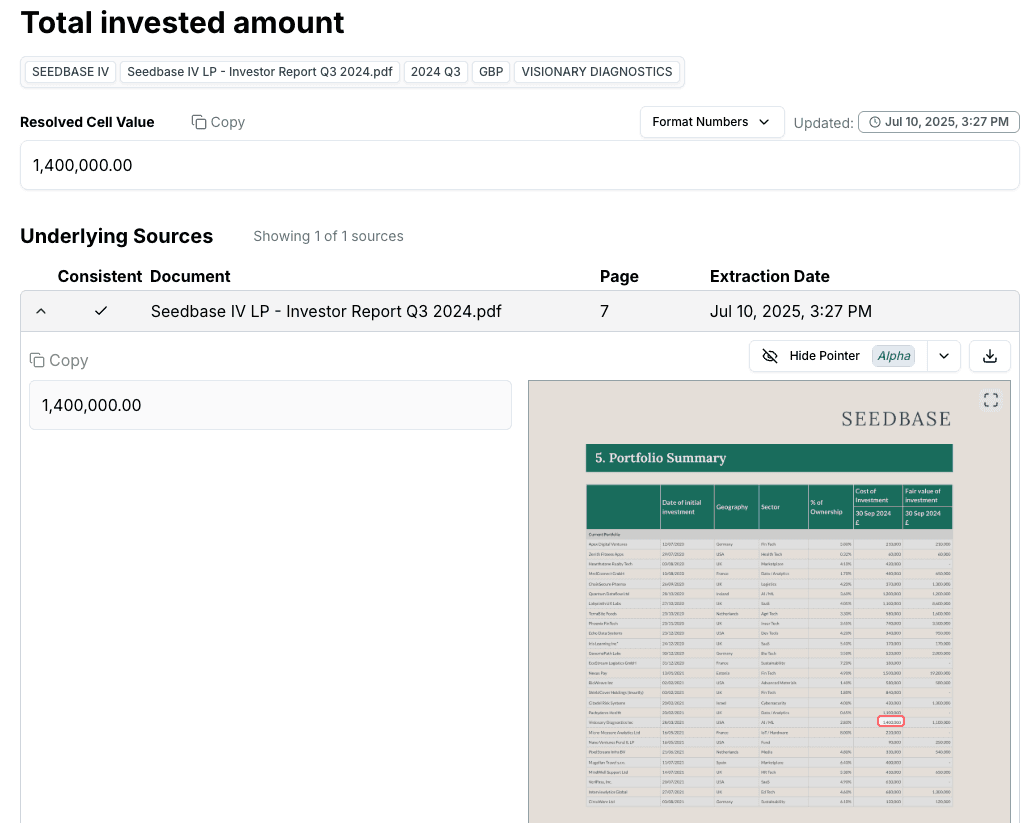Click the extraction date Jul 10, 2025 cell
Image resolution: width=1031 pixels, height=823 pixels.
tap(790, 311)
